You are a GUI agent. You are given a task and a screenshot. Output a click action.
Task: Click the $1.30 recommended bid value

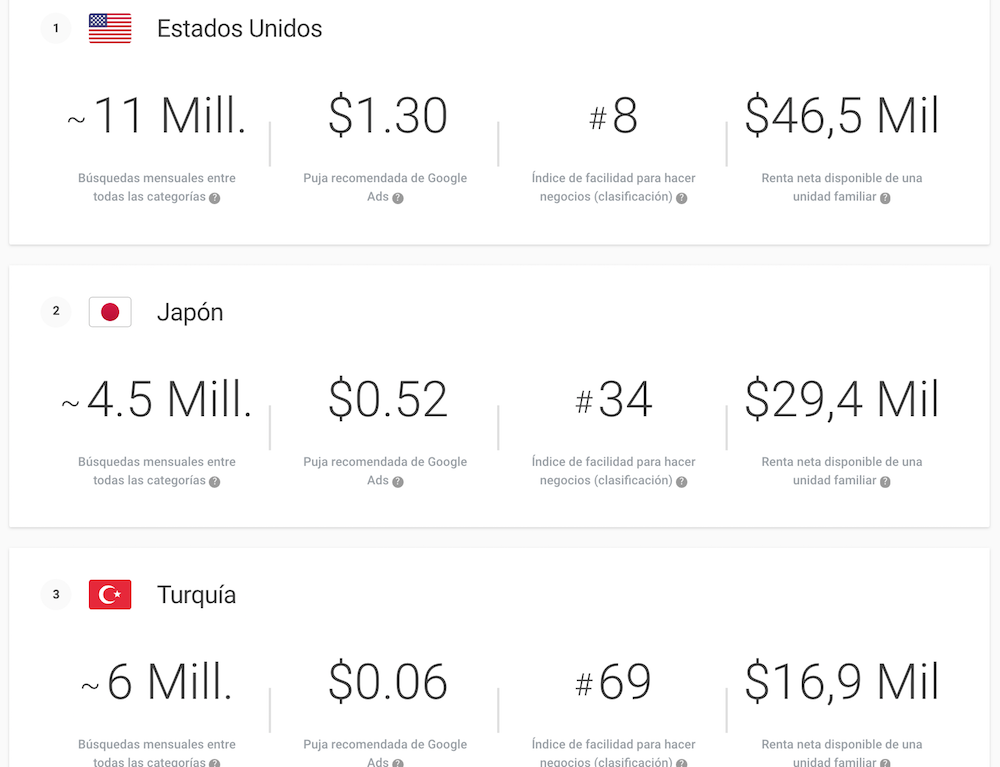388,116
